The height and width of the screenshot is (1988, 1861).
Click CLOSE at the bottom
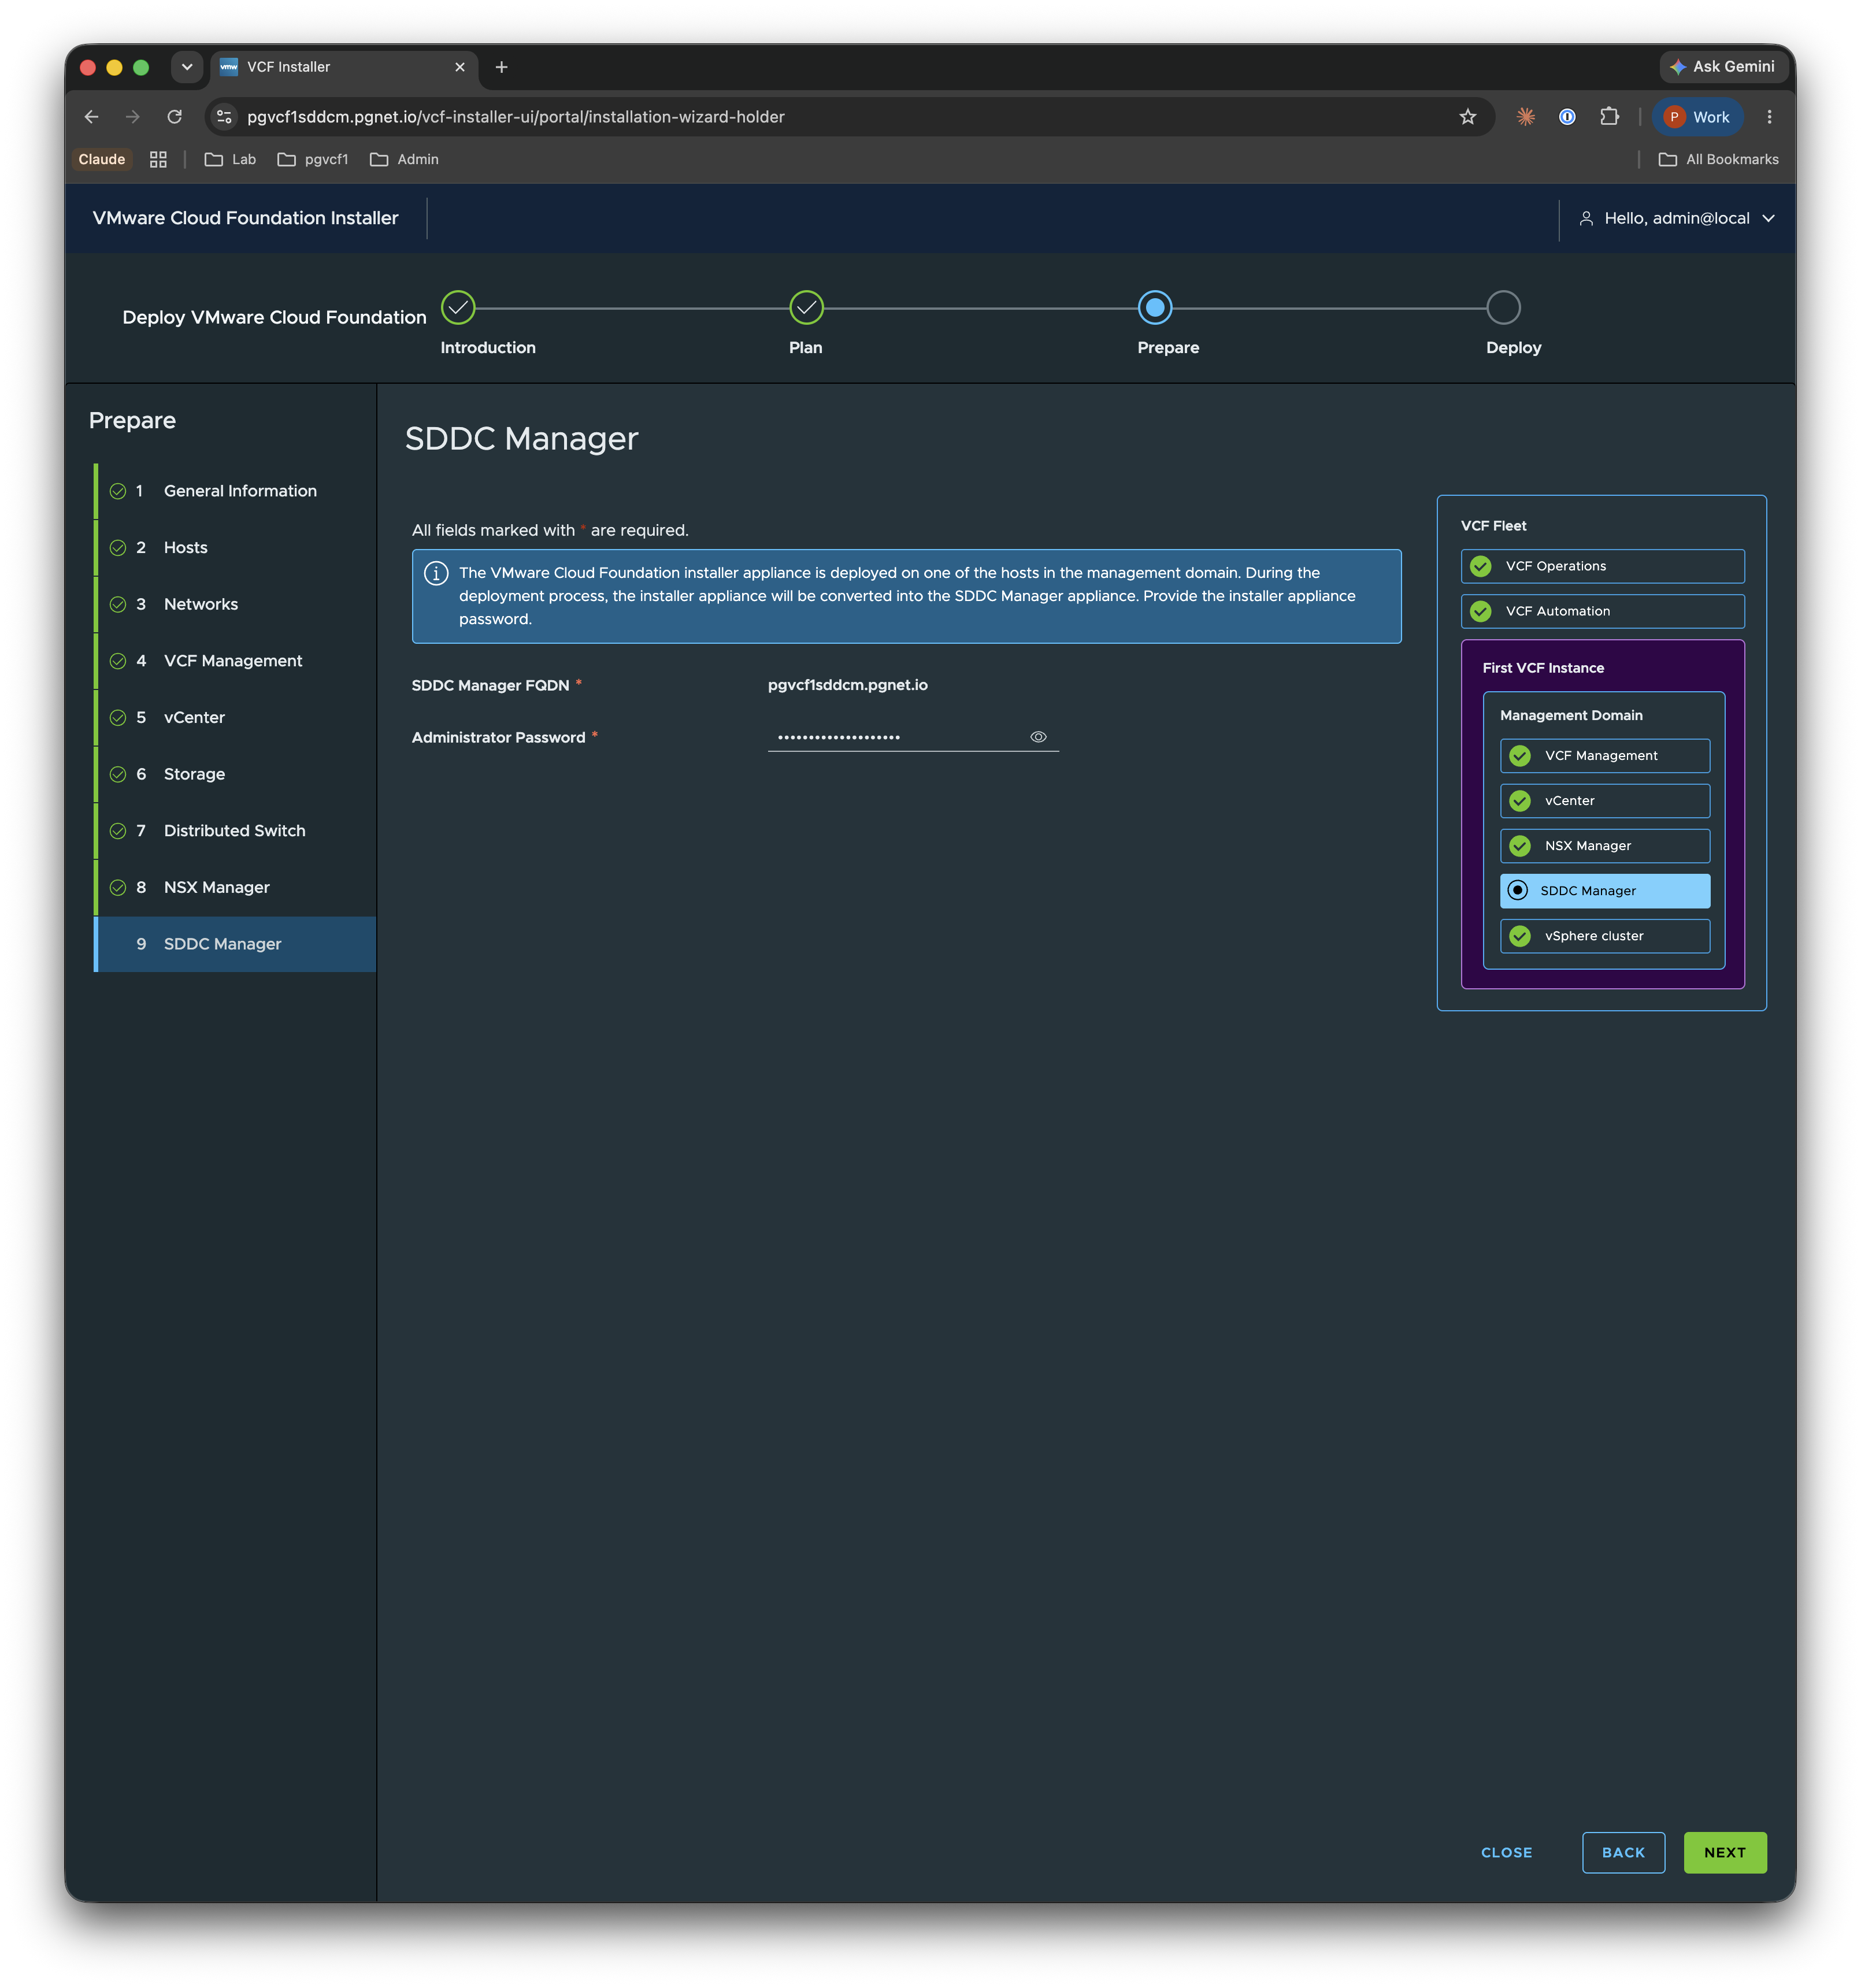[1506, 1852]
